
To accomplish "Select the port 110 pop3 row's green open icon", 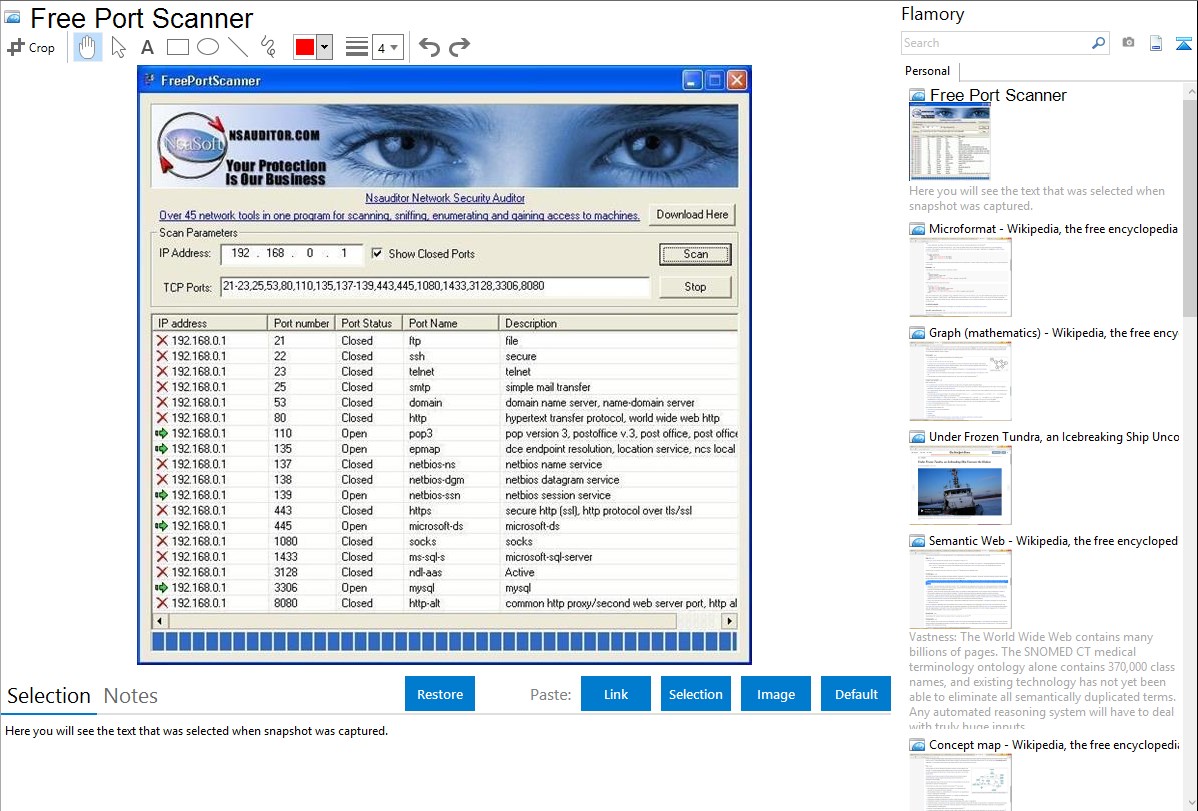I will 161,433.
